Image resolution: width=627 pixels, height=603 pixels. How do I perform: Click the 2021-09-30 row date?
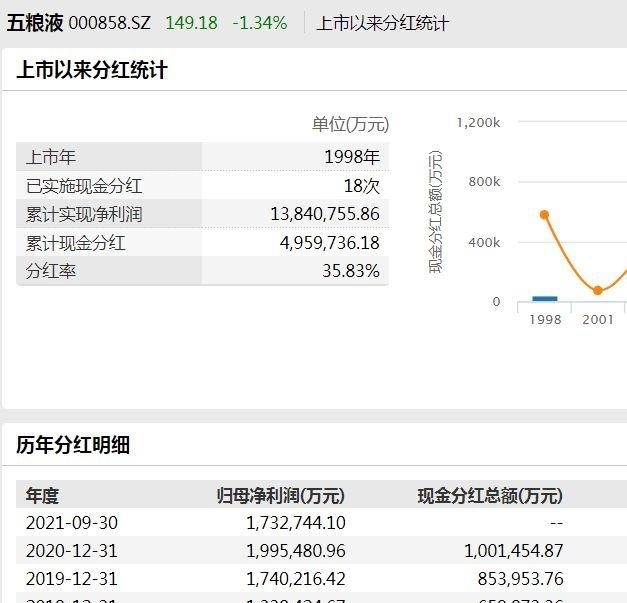point(72,523)
